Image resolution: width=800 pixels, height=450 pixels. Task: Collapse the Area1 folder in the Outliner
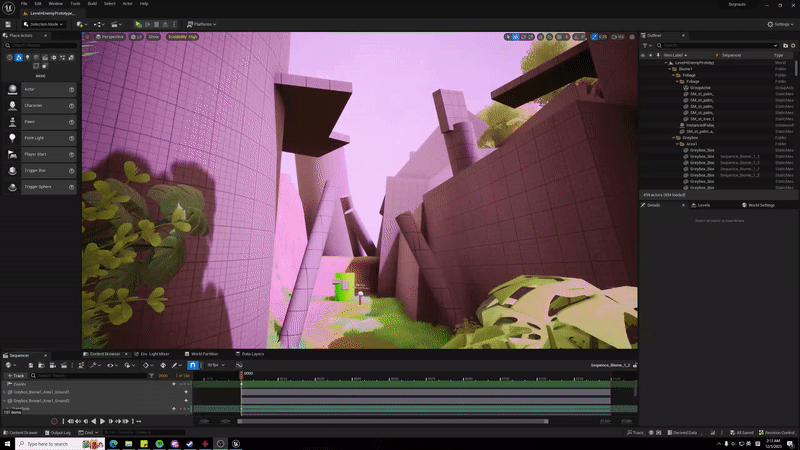coord(678,144)
